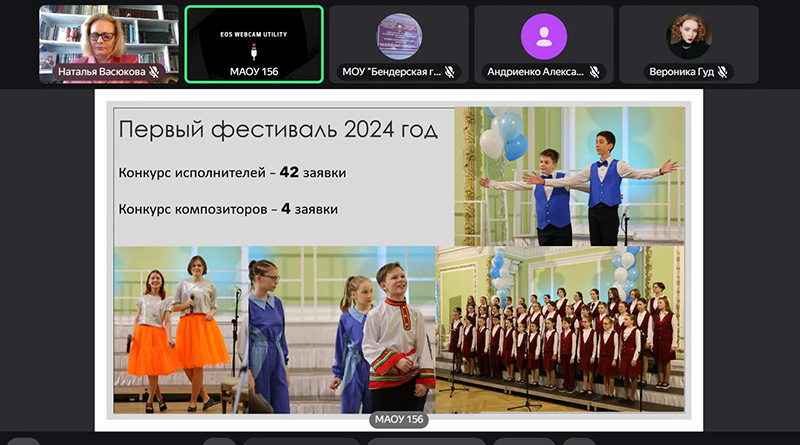Screen dimensions: 800x445
Task: Click muted microphone icon beside Вероника Гуд
Action: click(720, 72)
